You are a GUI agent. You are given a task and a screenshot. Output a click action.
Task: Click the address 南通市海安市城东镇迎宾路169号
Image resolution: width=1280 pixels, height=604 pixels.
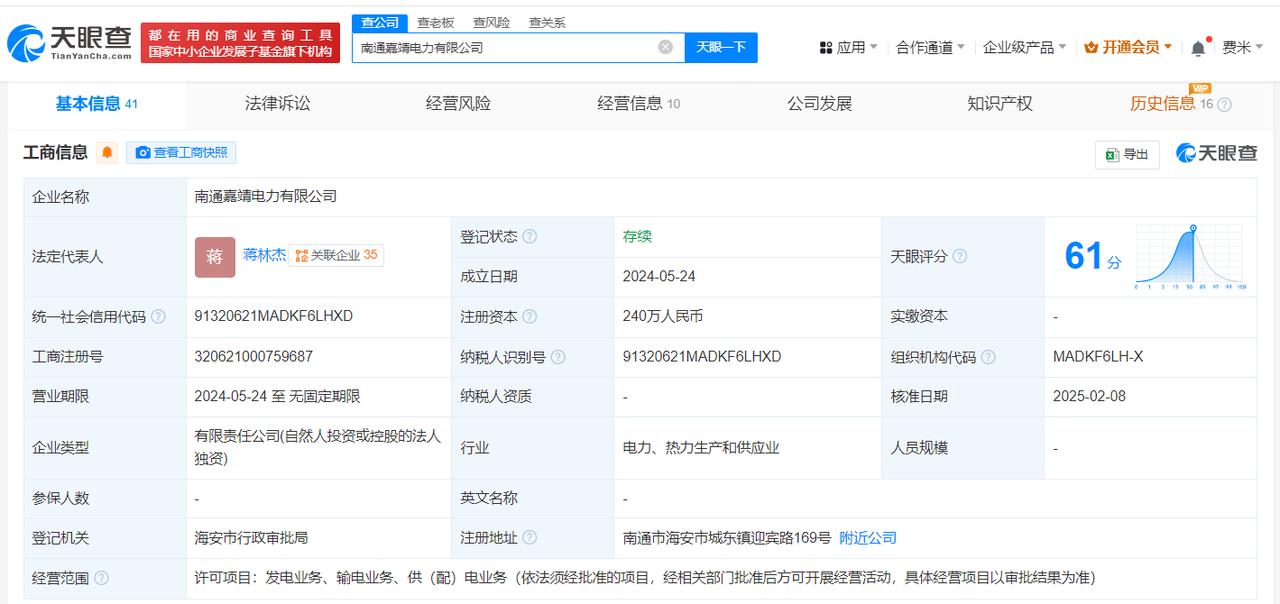726,538
